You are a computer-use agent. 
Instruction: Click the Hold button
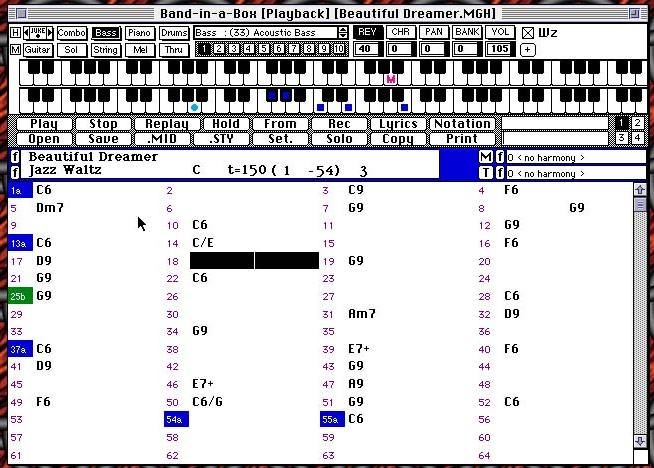point(226,124)
